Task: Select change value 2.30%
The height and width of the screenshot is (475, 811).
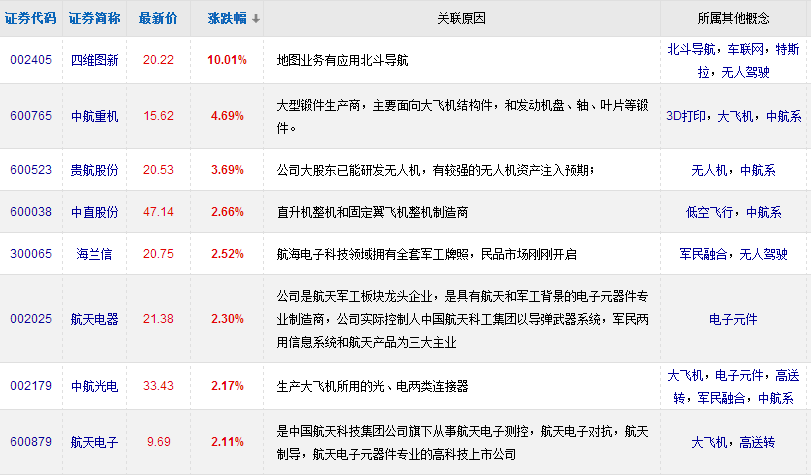Action: click(227, 319)
